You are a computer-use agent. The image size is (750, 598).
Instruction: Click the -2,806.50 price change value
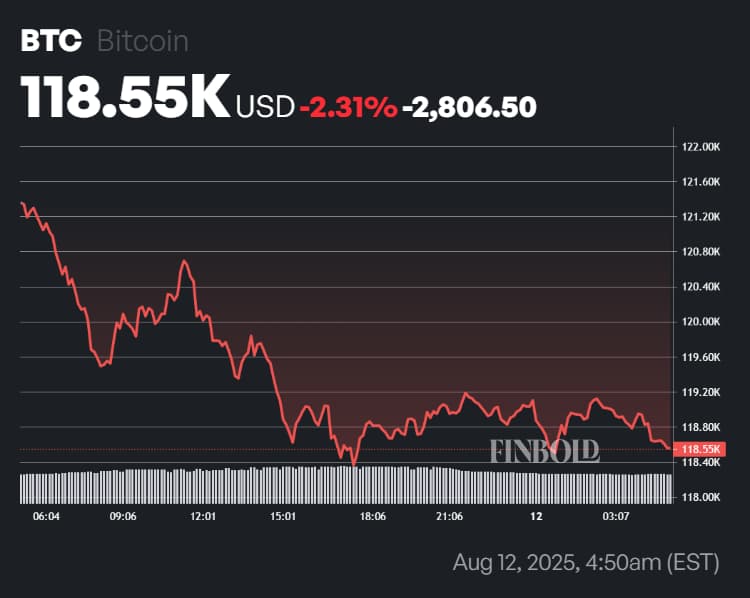click(x=469, y=105)
